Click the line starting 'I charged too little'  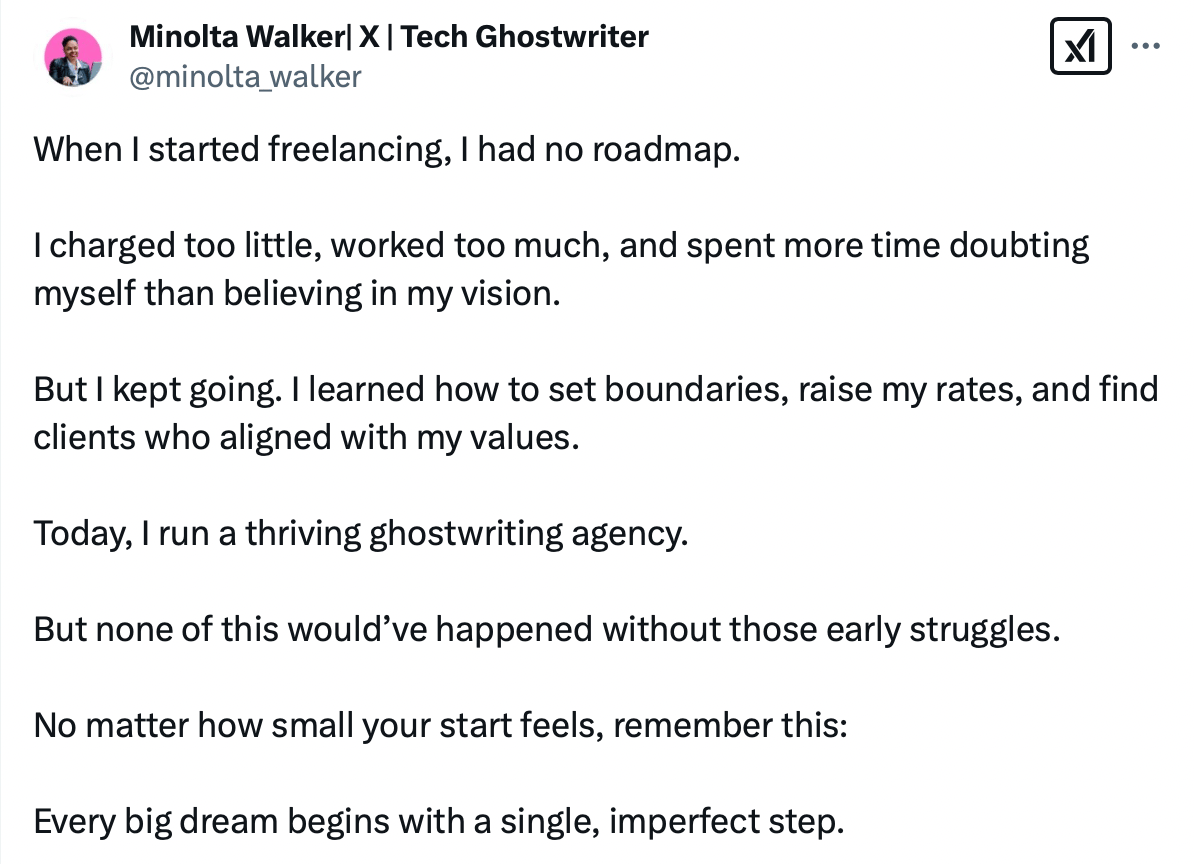[561, 245]
